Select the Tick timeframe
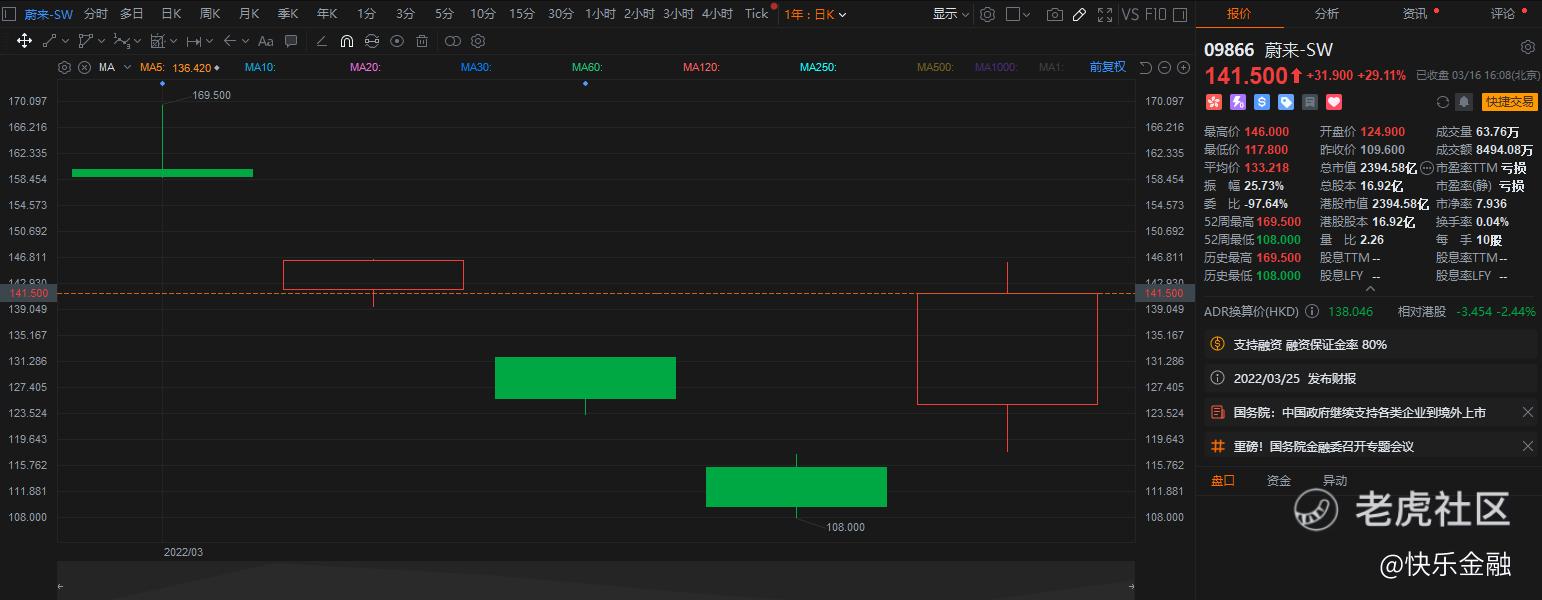The width and height of the screenshot is (1542, 600). click(757, 14)
